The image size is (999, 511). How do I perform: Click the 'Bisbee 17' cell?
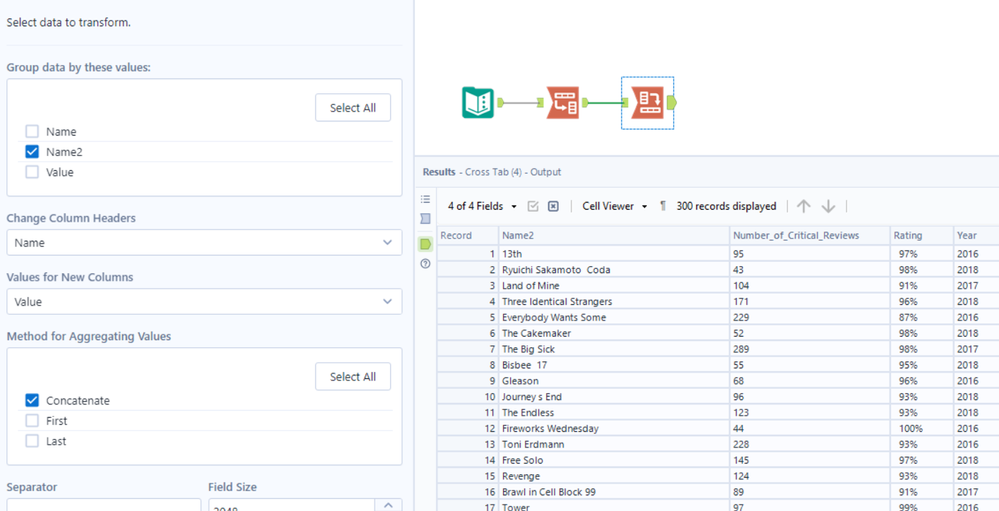[614, 365]
